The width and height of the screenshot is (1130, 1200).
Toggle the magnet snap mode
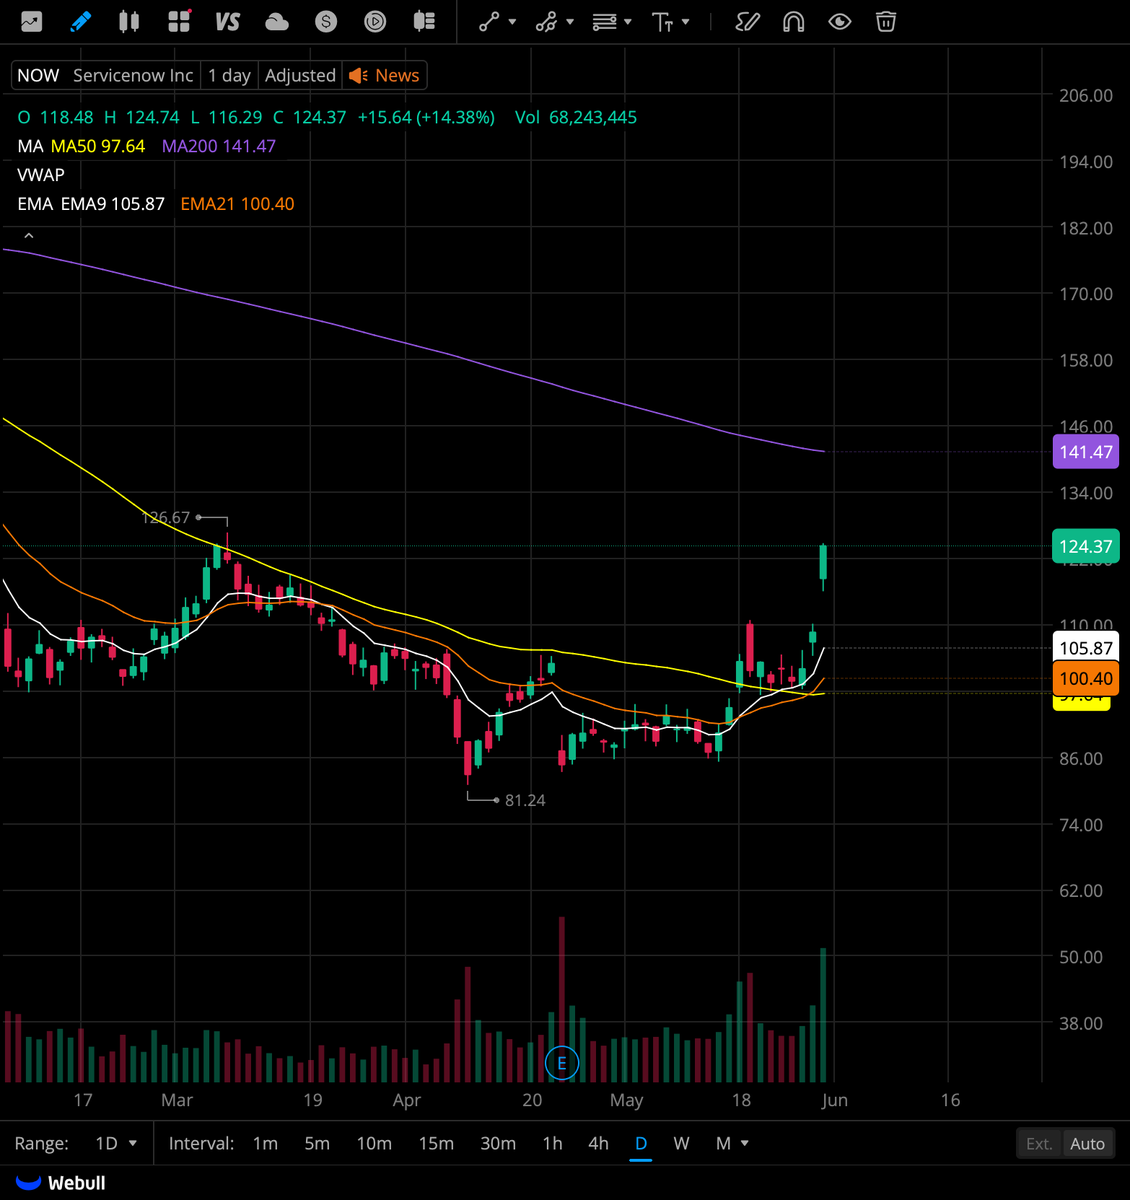point(794,21)
